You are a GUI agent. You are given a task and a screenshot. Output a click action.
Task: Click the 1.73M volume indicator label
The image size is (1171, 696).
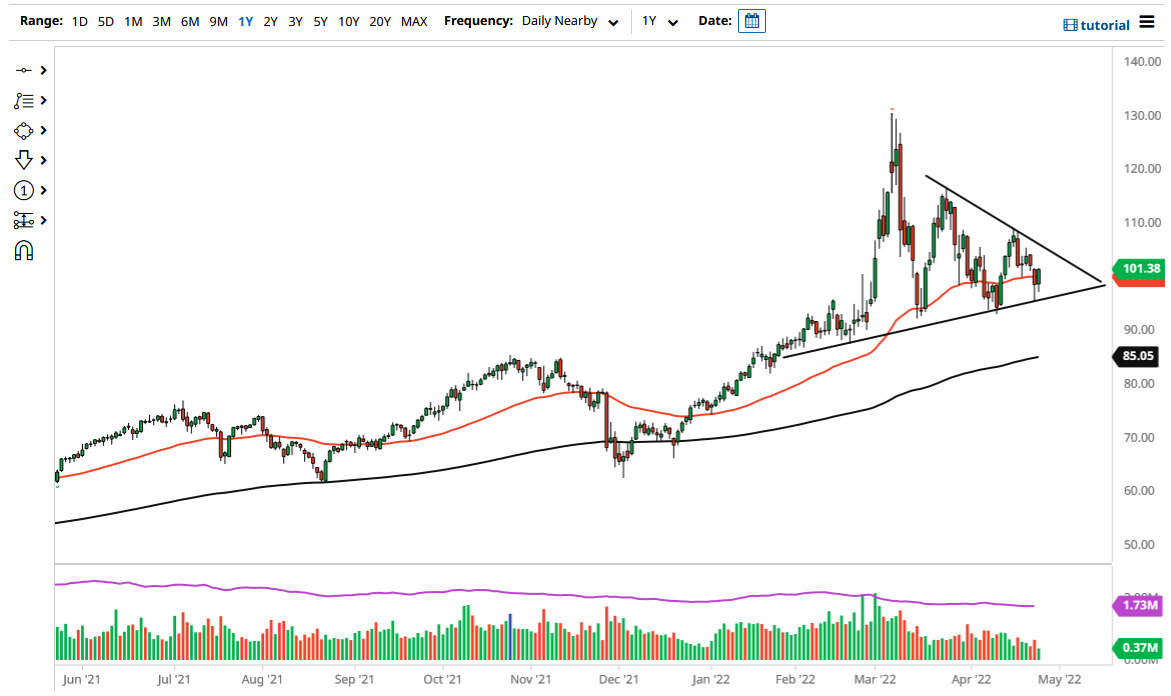coord(1139,604)
